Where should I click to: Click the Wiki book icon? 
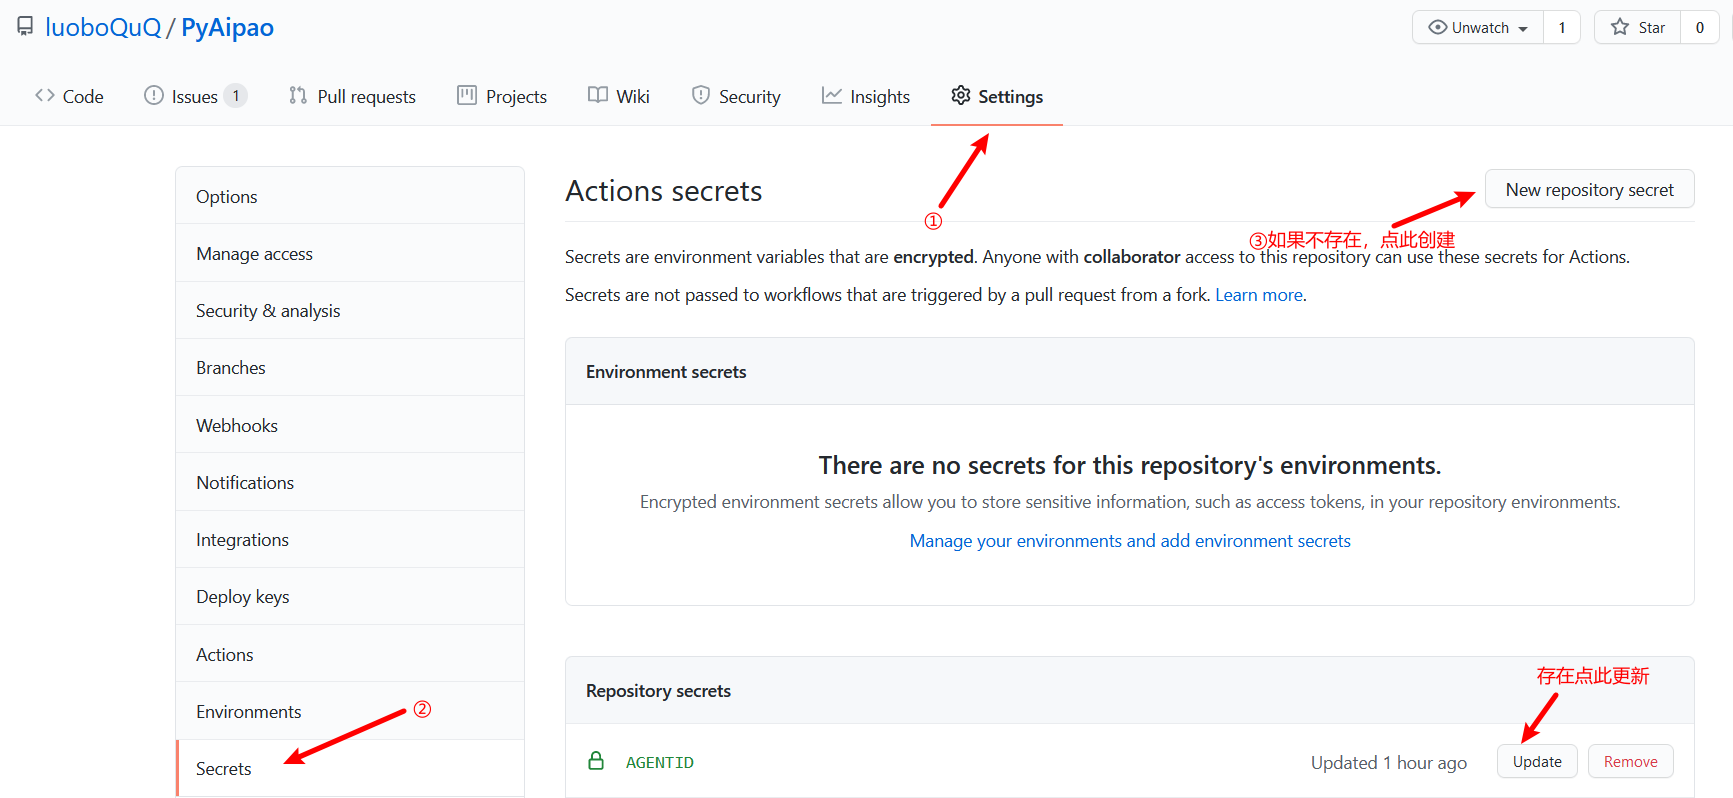[x=598, y=96]
